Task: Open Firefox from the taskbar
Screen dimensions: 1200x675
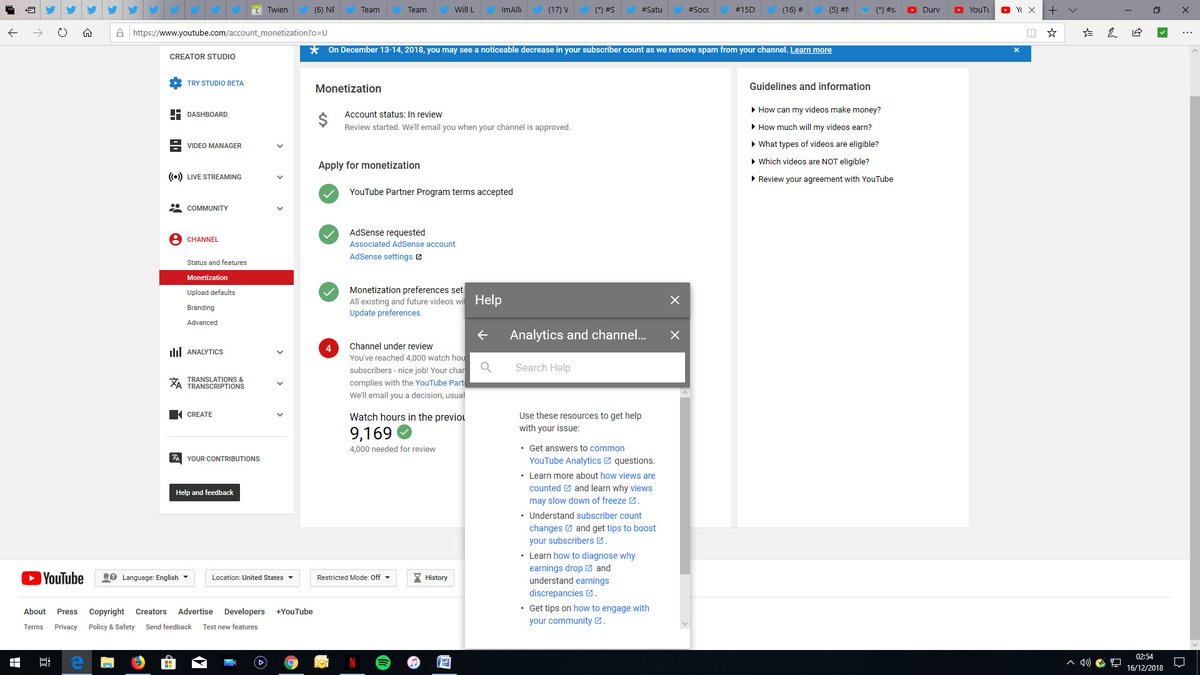Action: [137, 662]
